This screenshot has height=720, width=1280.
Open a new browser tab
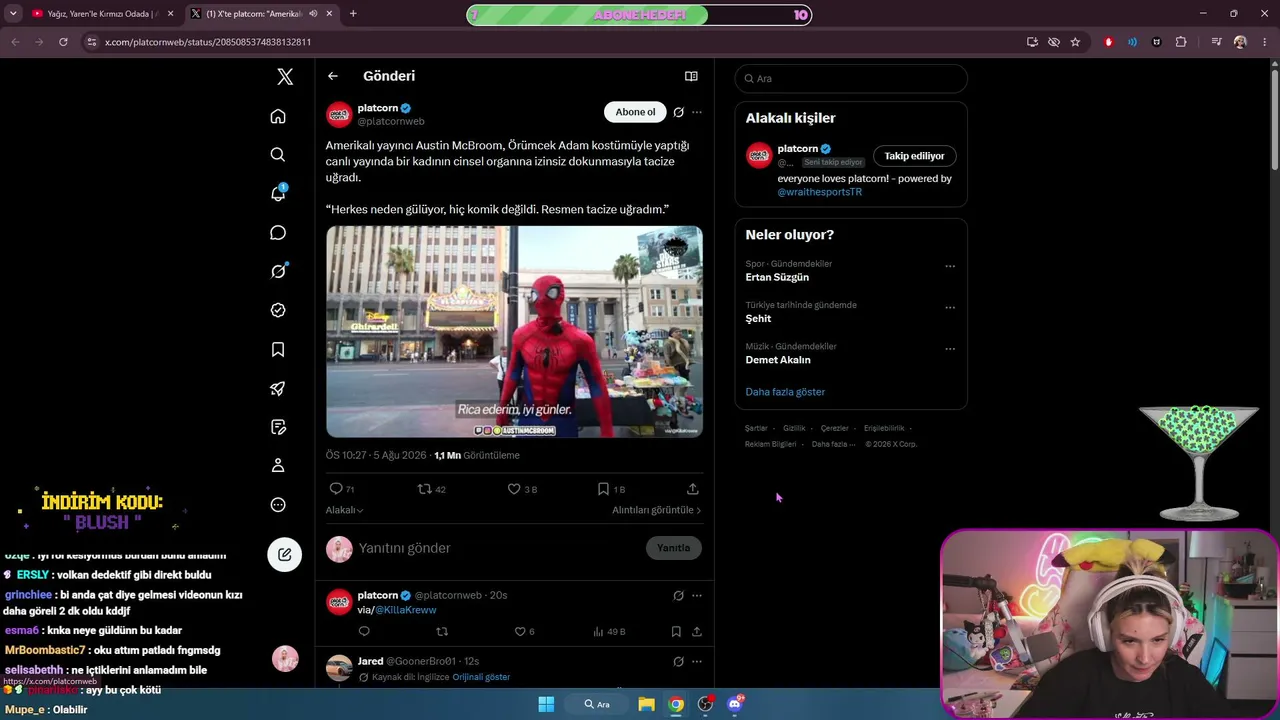pos(353,14)
